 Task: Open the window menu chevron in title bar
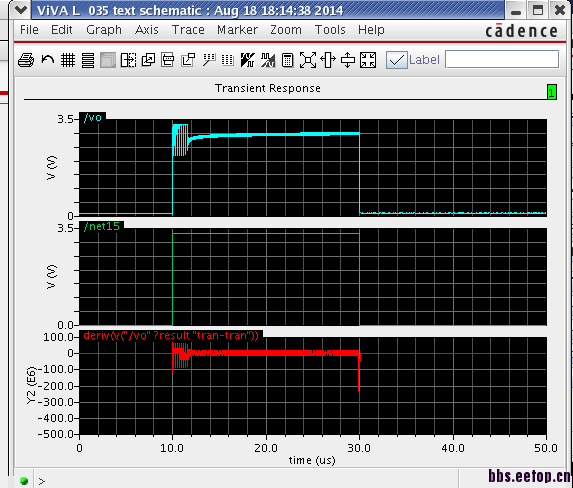[x=20, y=10]
